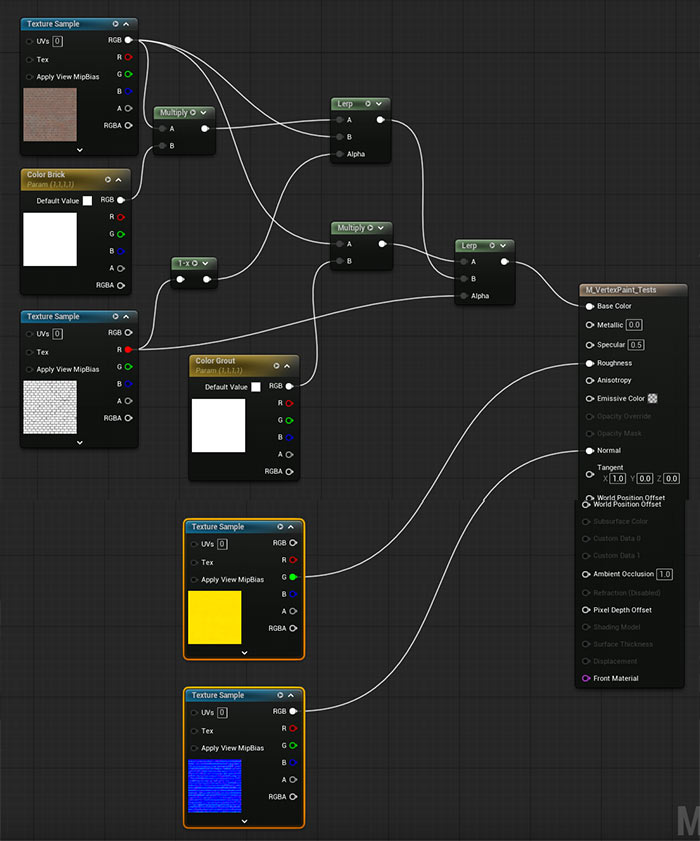Click the Apply View MipBias pin on the yellow Texture Sample
700x841 pixels.
194,580
